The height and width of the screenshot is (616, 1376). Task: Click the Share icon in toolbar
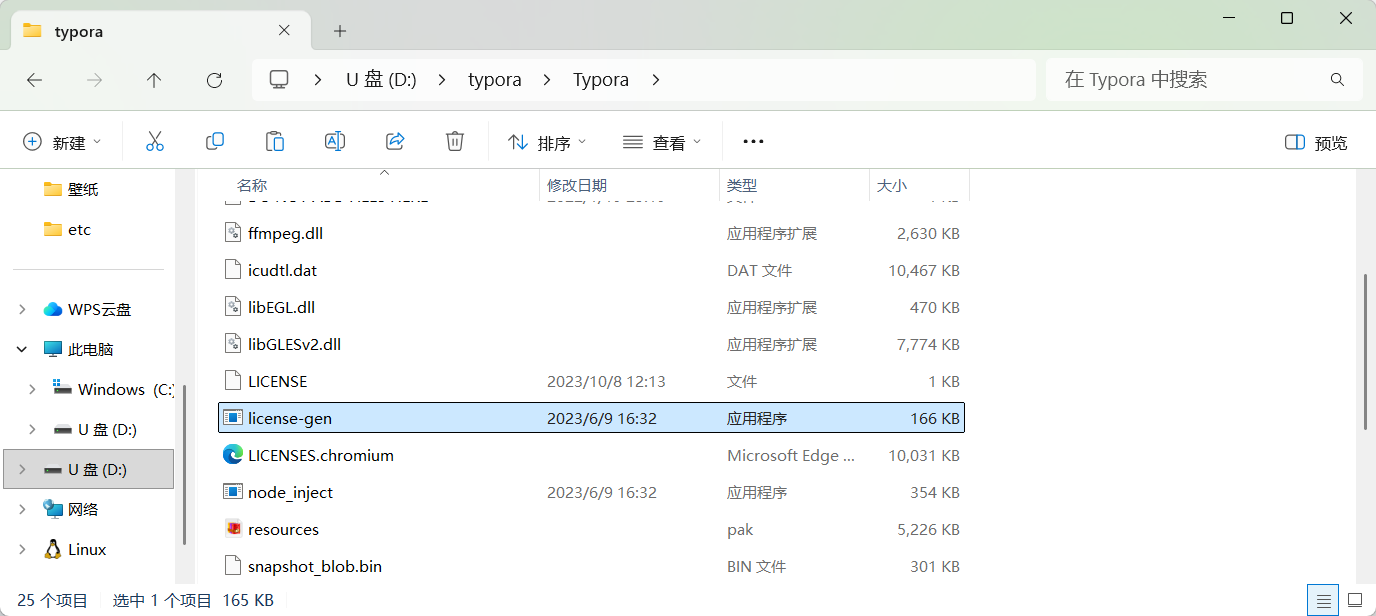395,142
